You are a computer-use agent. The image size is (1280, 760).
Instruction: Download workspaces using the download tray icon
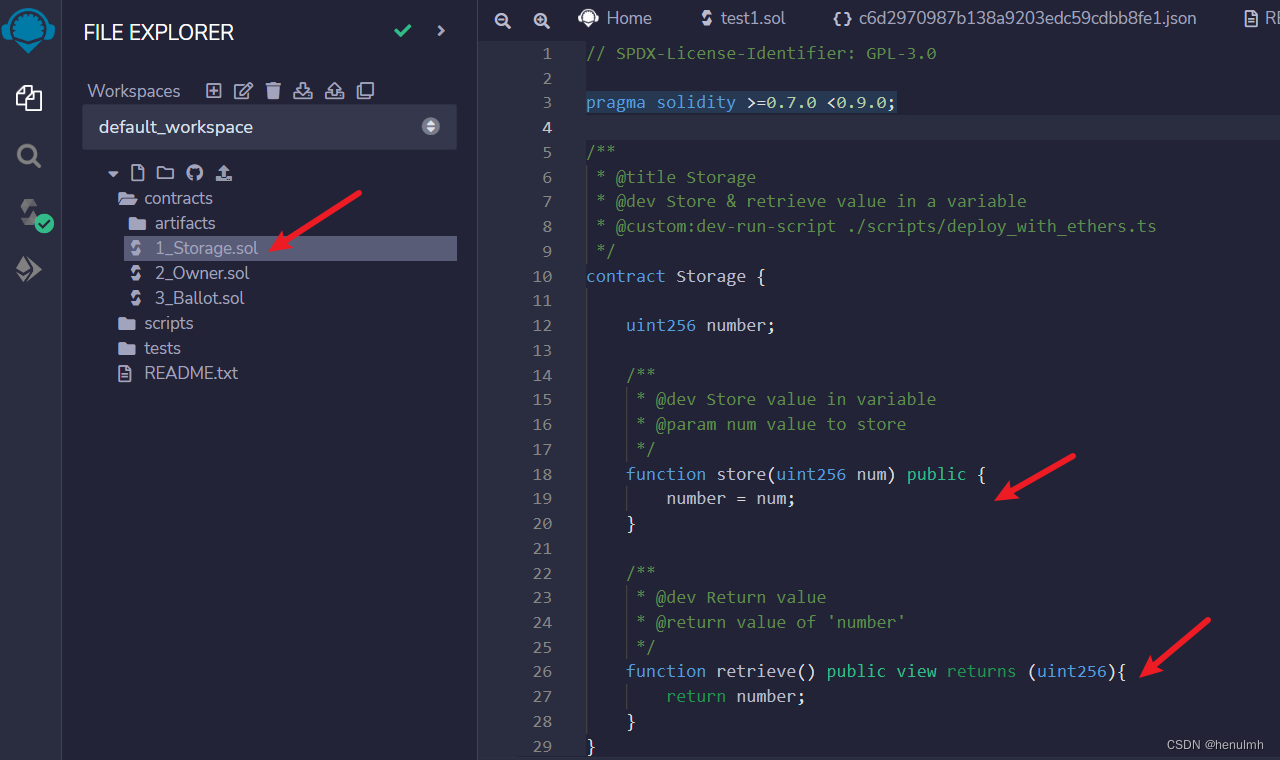tap(303, 91)
